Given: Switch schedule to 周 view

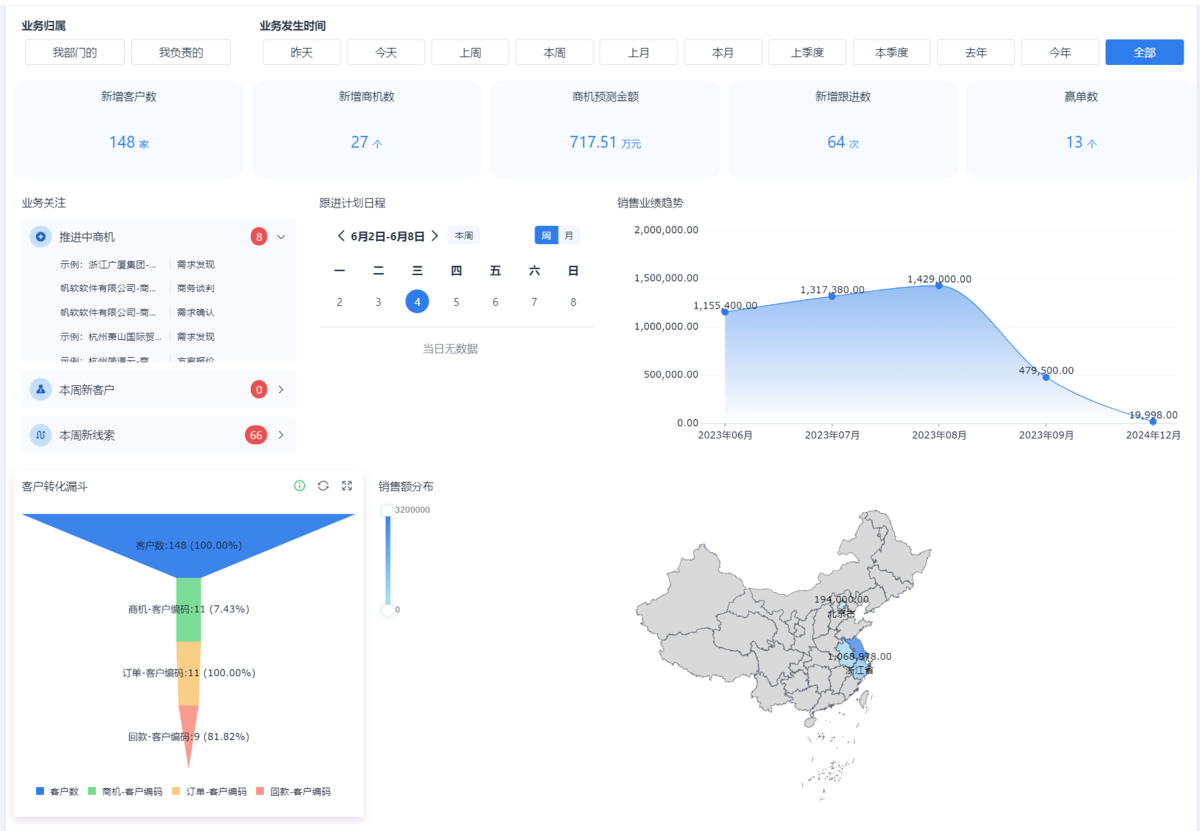Looking at the screenshot, I should 546,235.
